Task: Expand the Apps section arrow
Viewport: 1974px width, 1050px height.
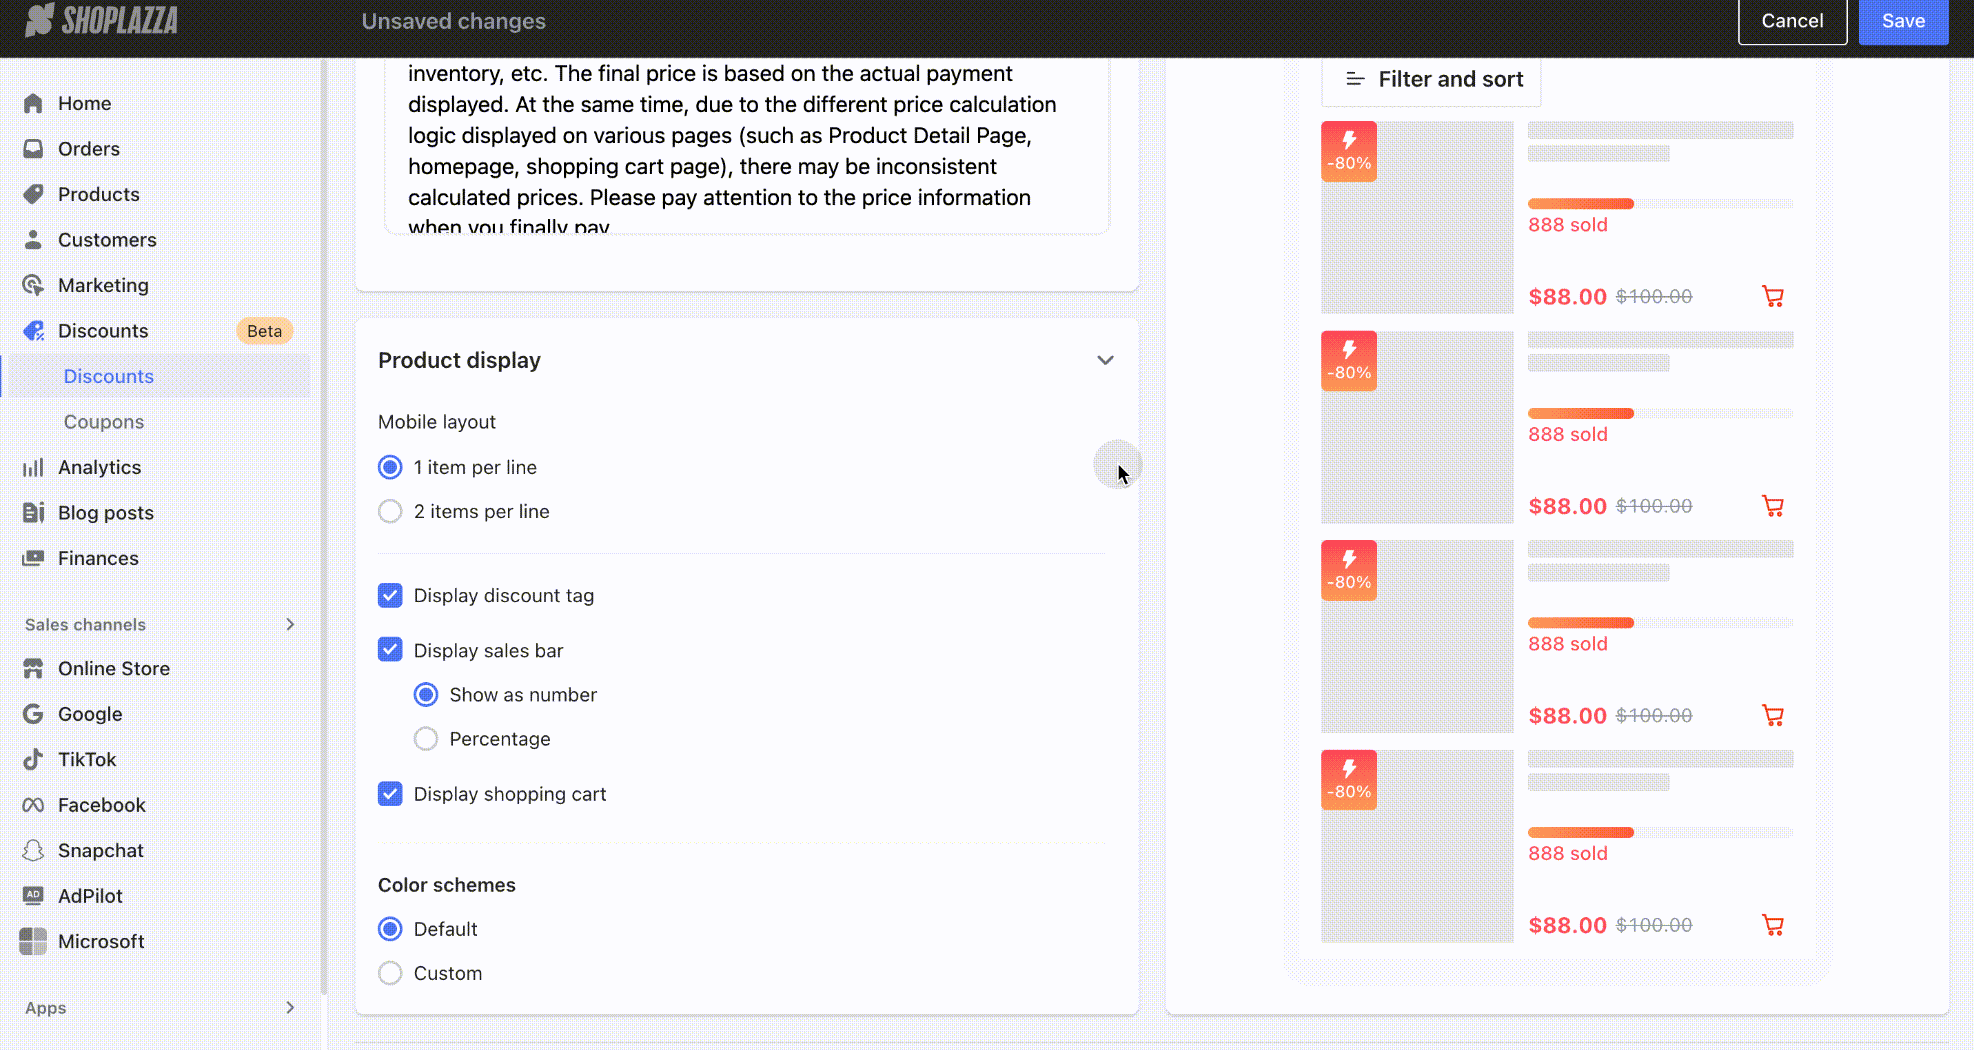Action: click(x=290, y=1008)
